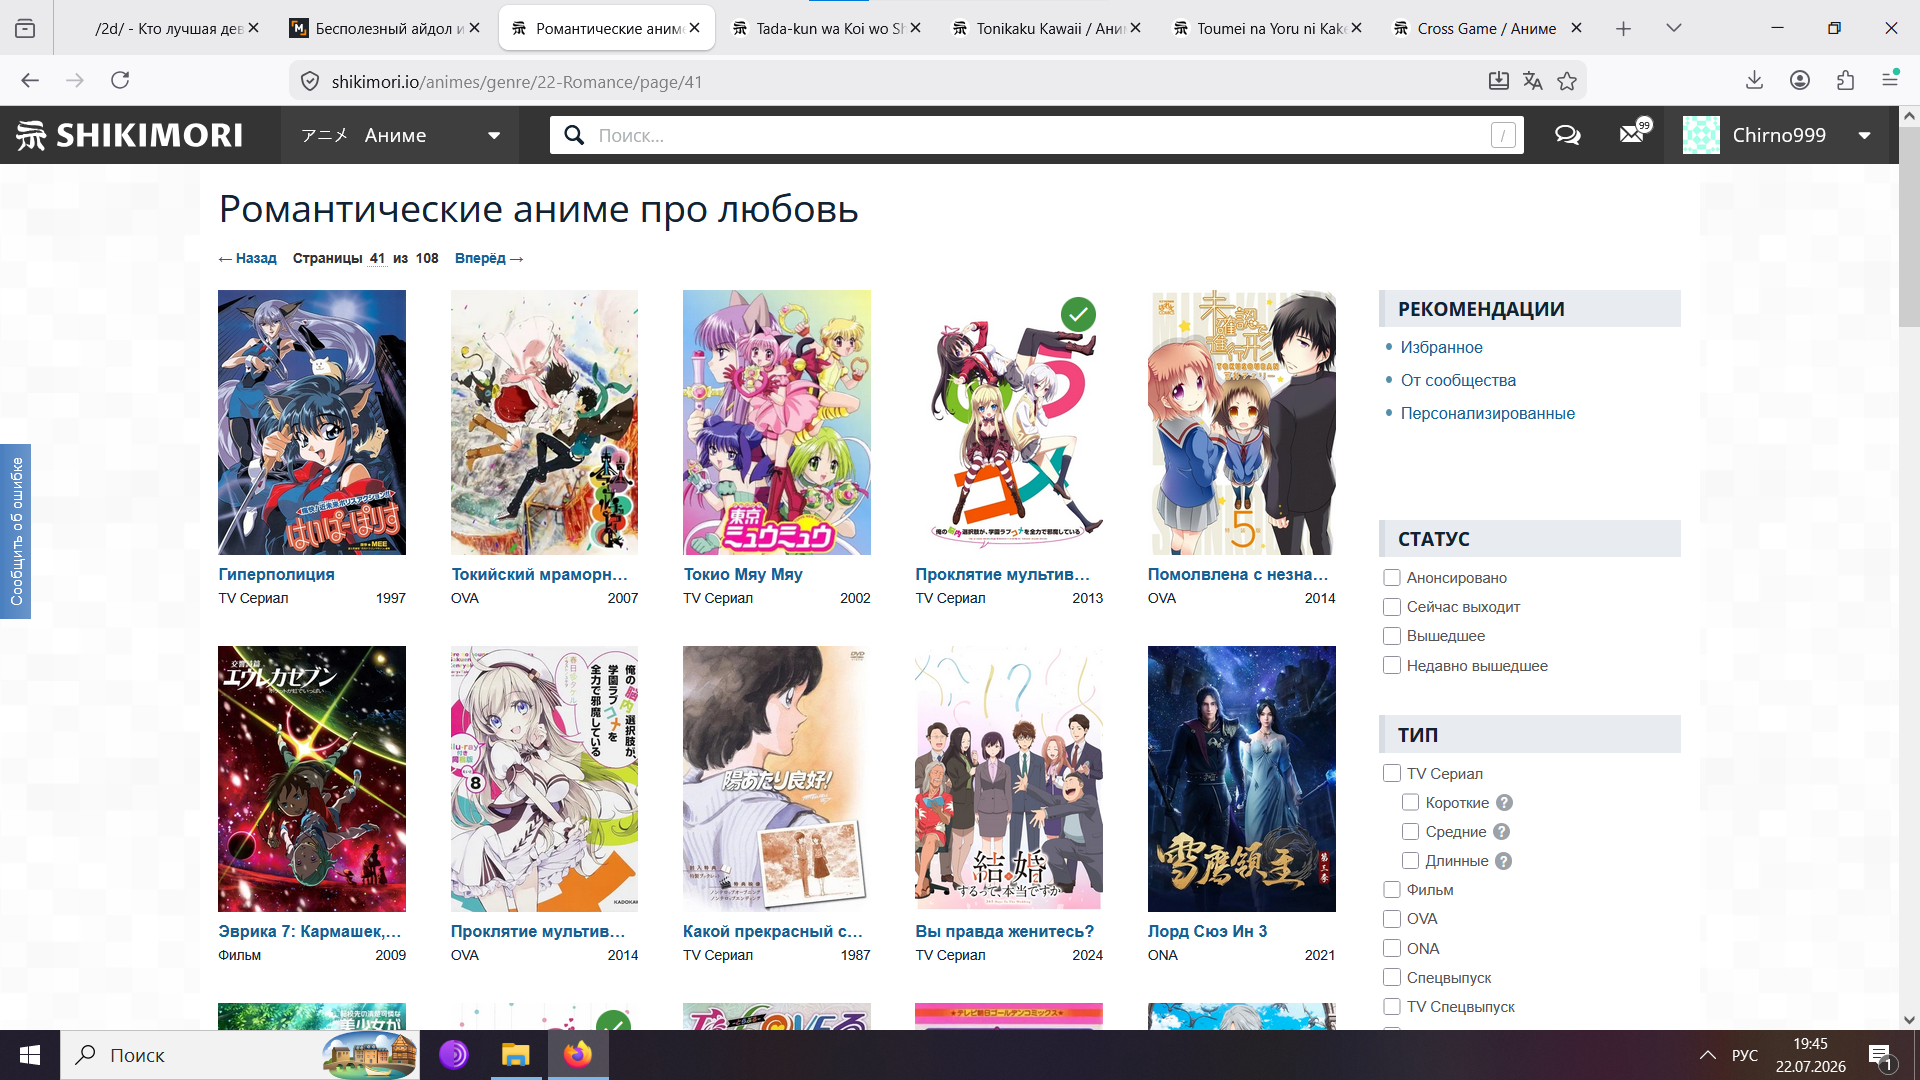
Task: Click the install-app icon in address bar
Action: click(x=1498, y=81)
